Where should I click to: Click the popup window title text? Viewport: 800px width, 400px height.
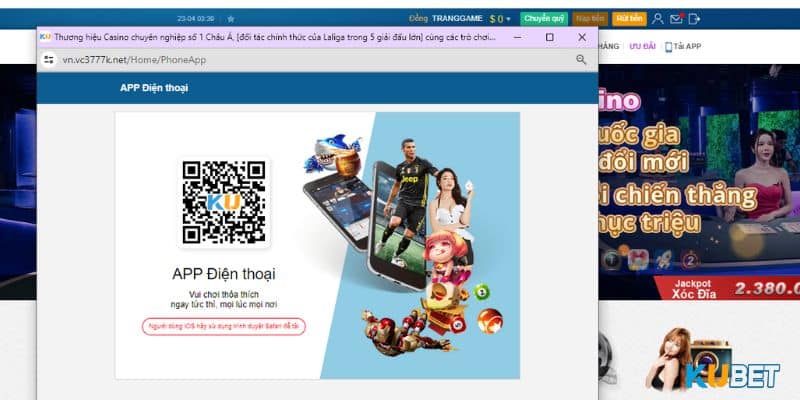coord(274,37)
